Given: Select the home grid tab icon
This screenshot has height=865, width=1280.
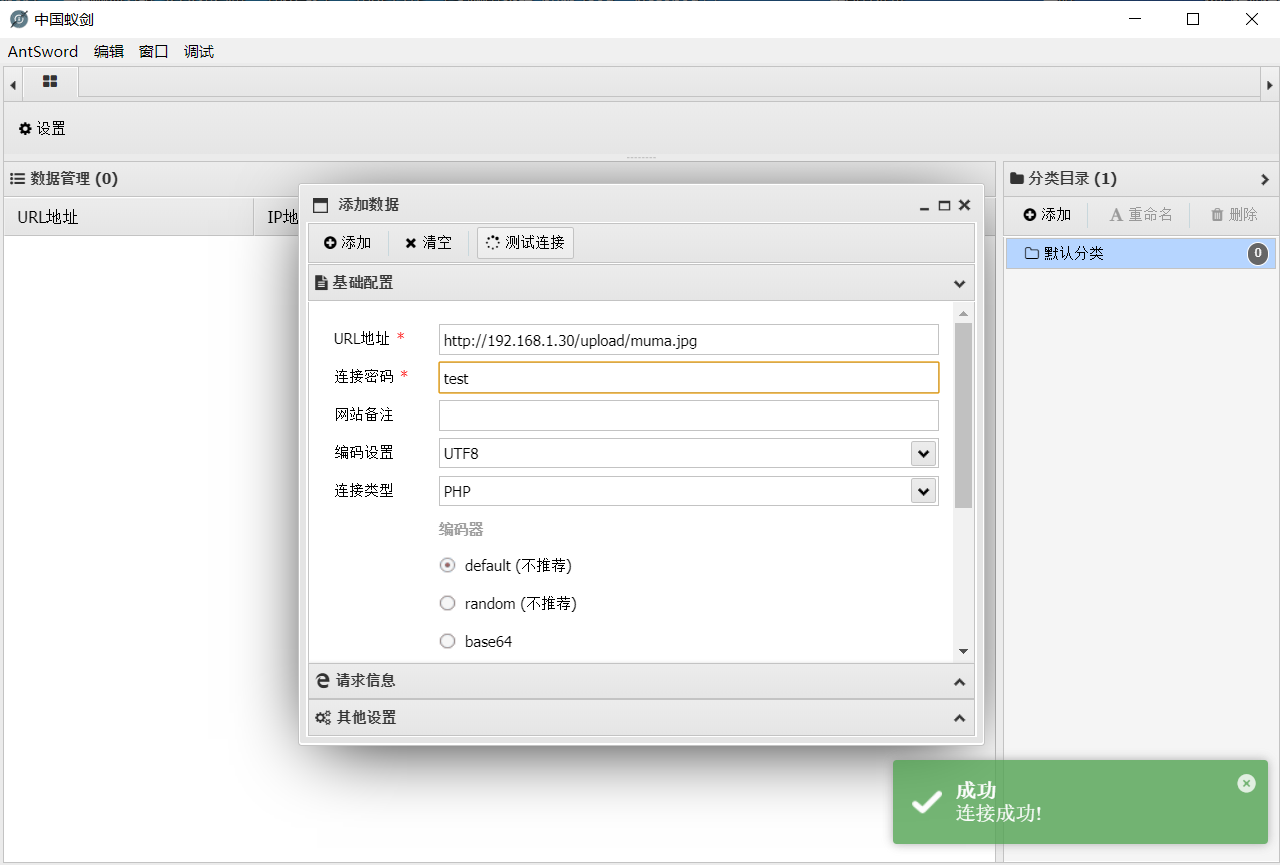Looking at the screenshot, I should [50, 82].
